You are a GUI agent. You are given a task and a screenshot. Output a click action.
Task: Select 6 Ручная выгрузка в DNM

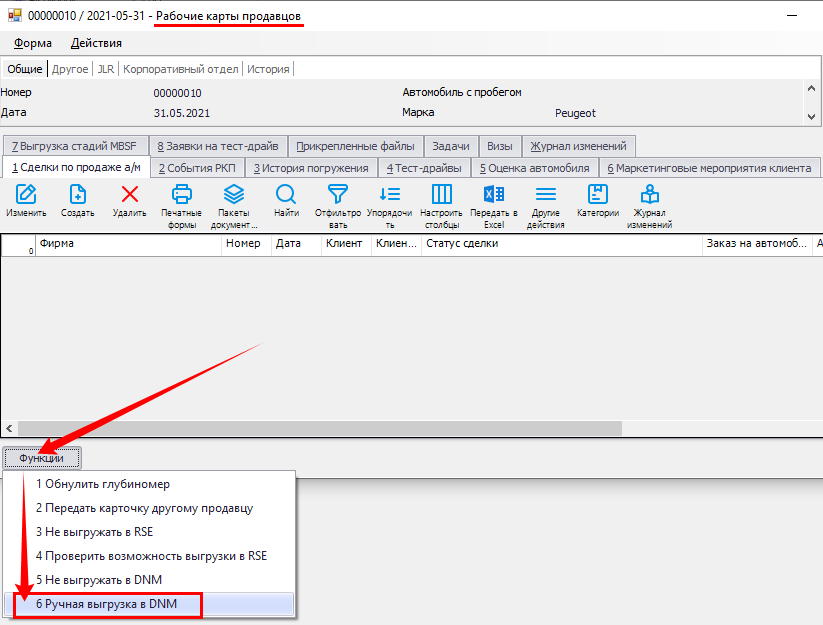click(x=105, y=604)
